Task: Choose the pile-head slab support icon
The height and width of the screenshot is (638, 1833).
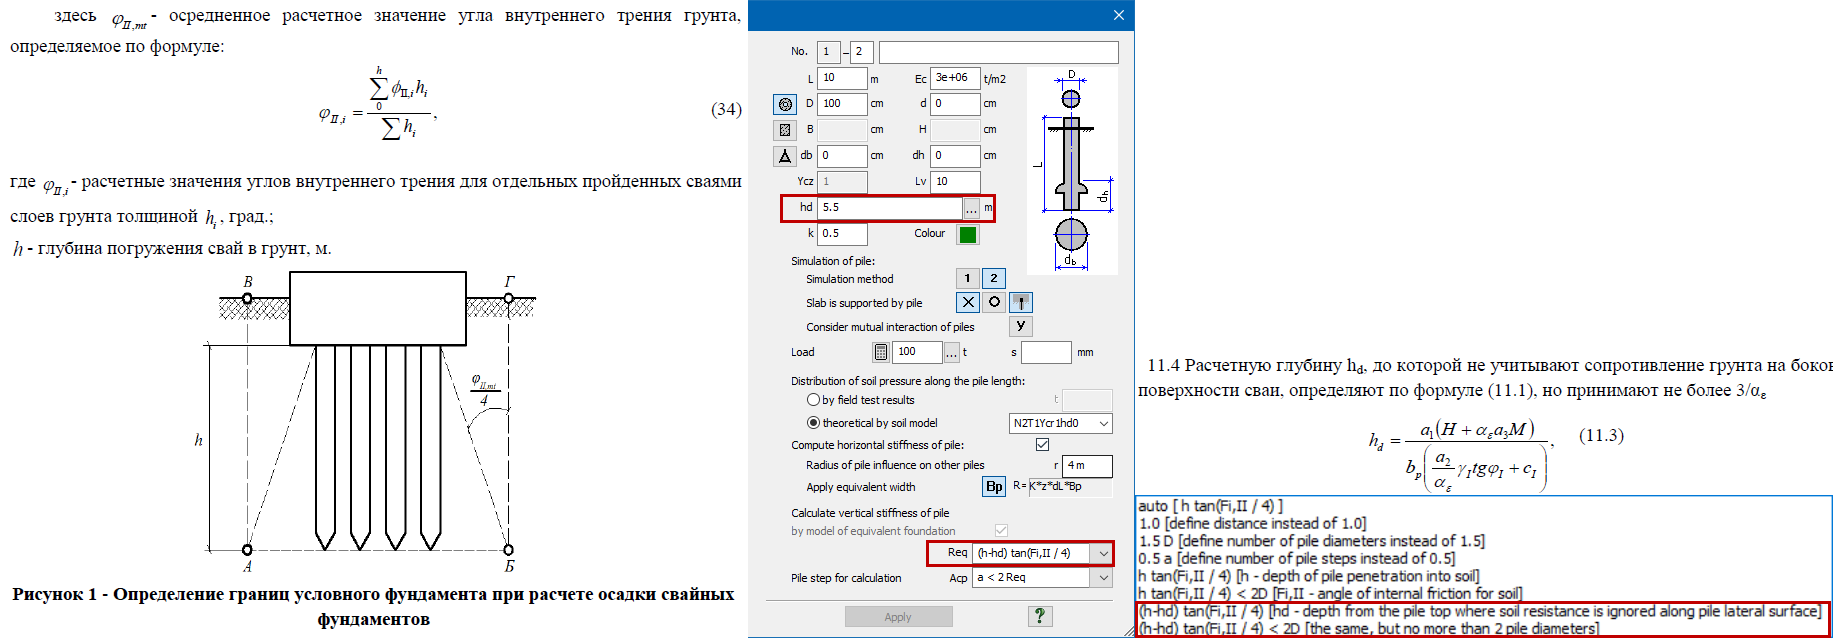Action: click(1020, 302)
